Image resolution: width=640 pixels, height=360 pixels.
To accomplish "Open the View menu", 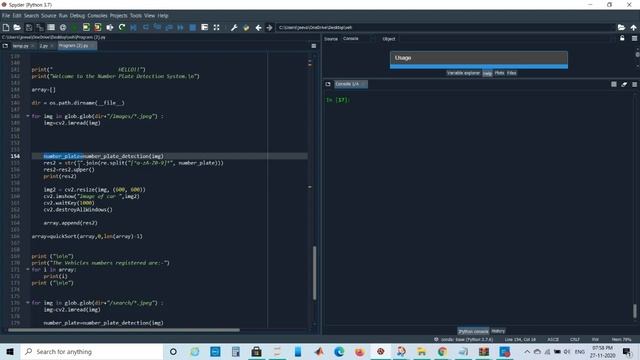I will pyautogui.click(x=149, y=16).
